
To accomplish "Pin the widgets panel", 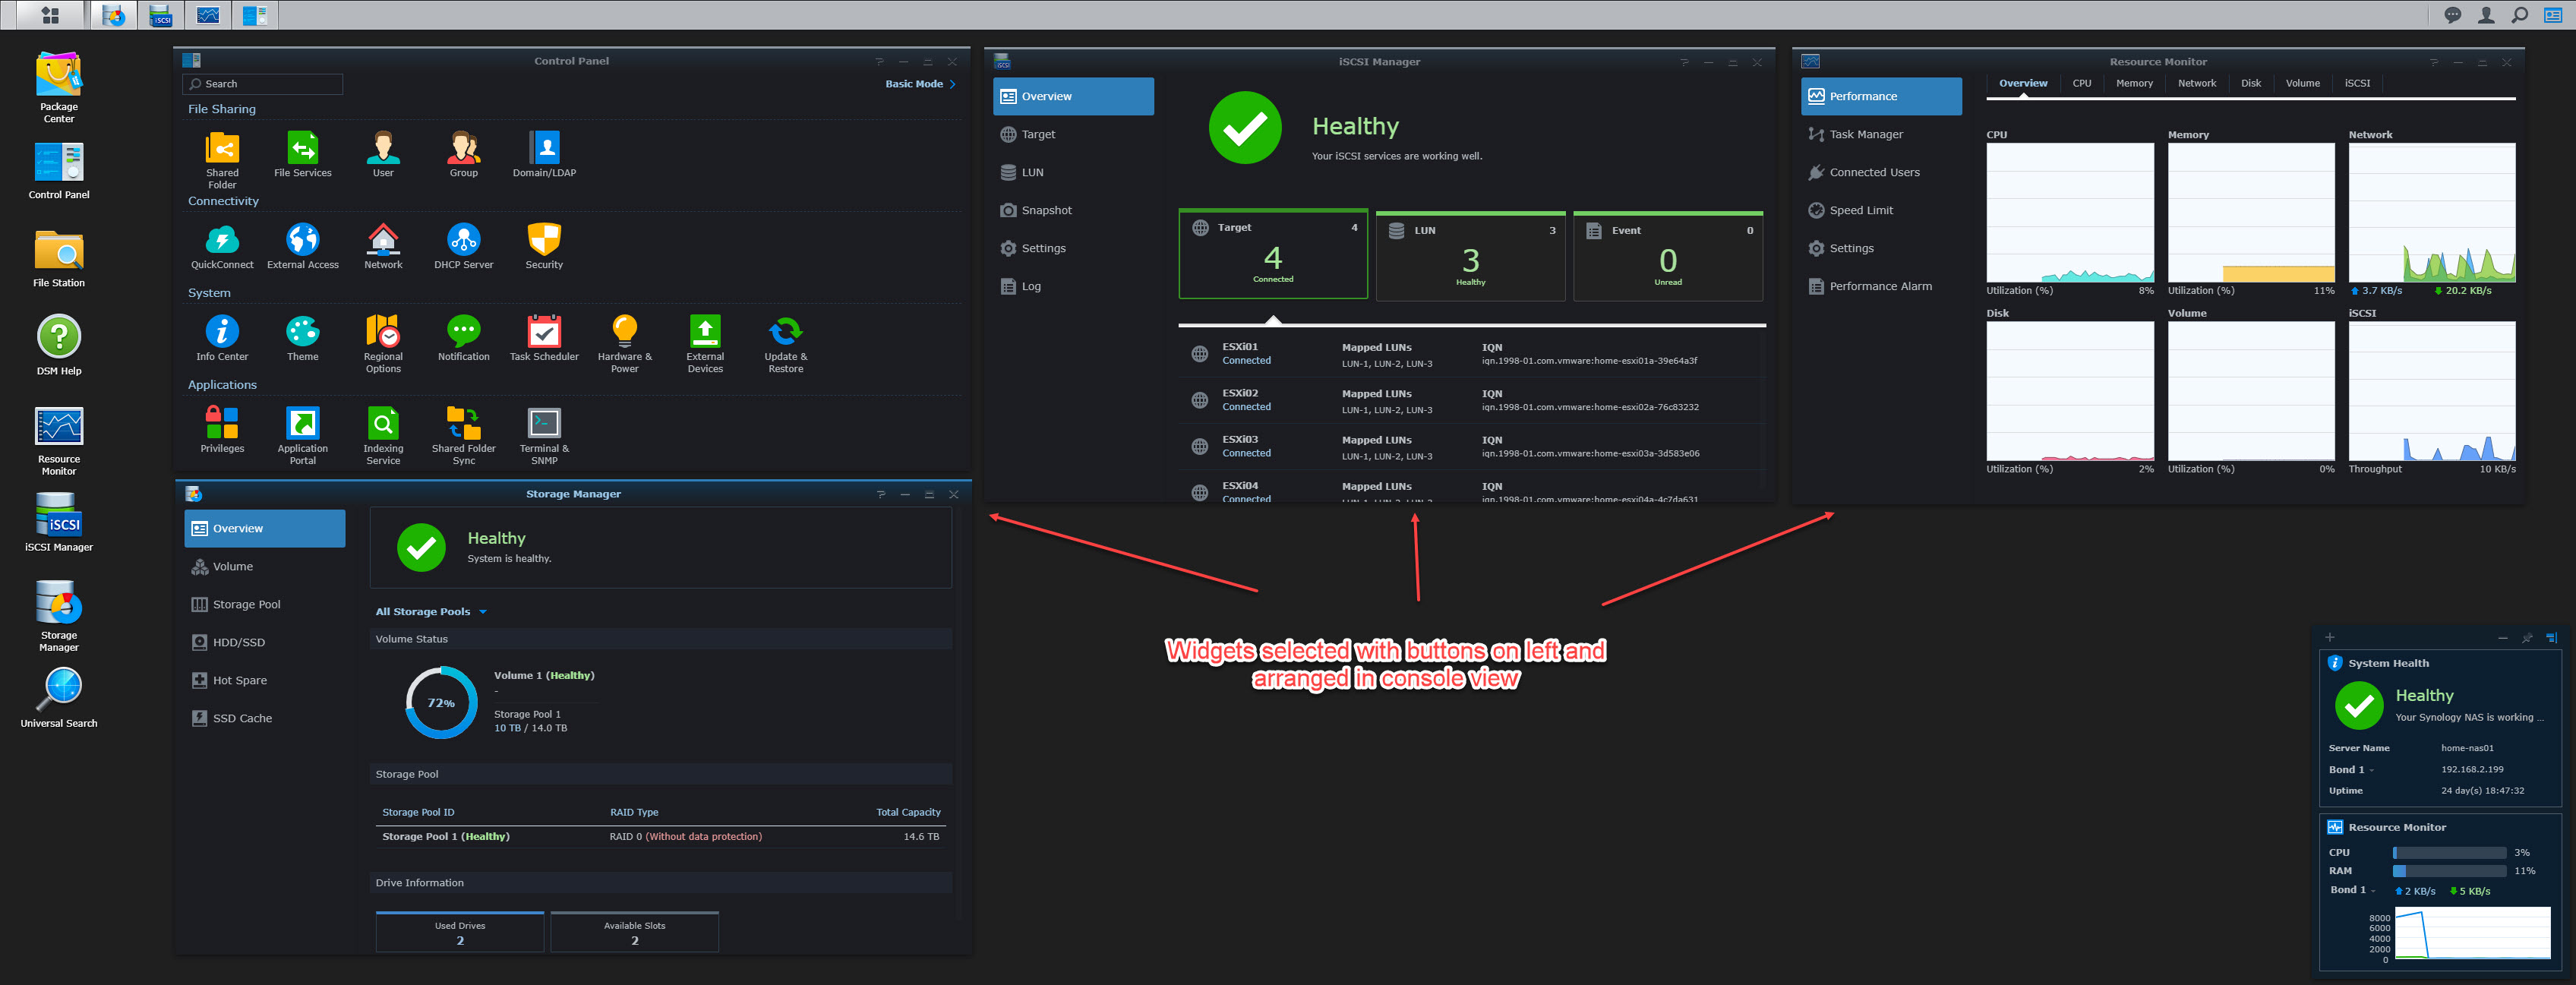I will pyautogui.click(x=2527, y=638).
